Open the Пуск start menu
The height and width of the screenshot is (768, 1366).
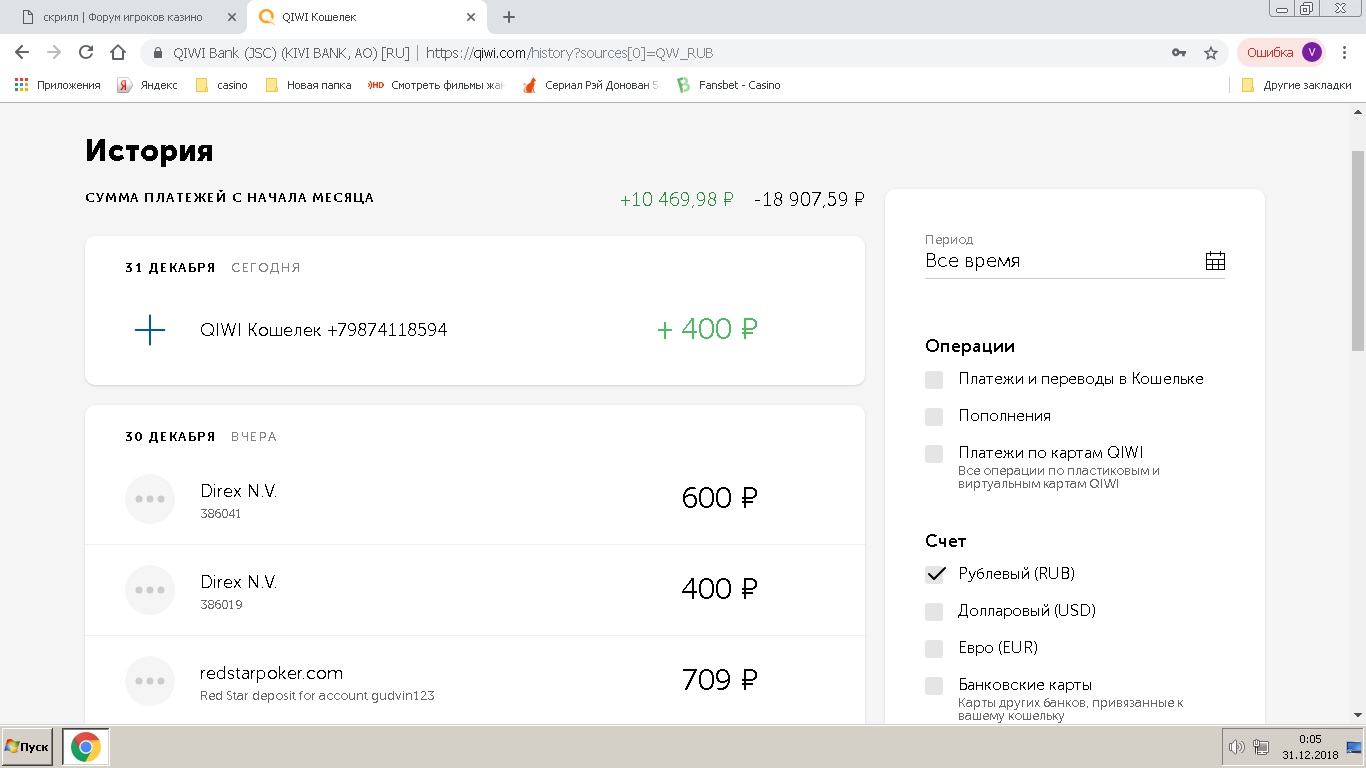coord(27,747)
